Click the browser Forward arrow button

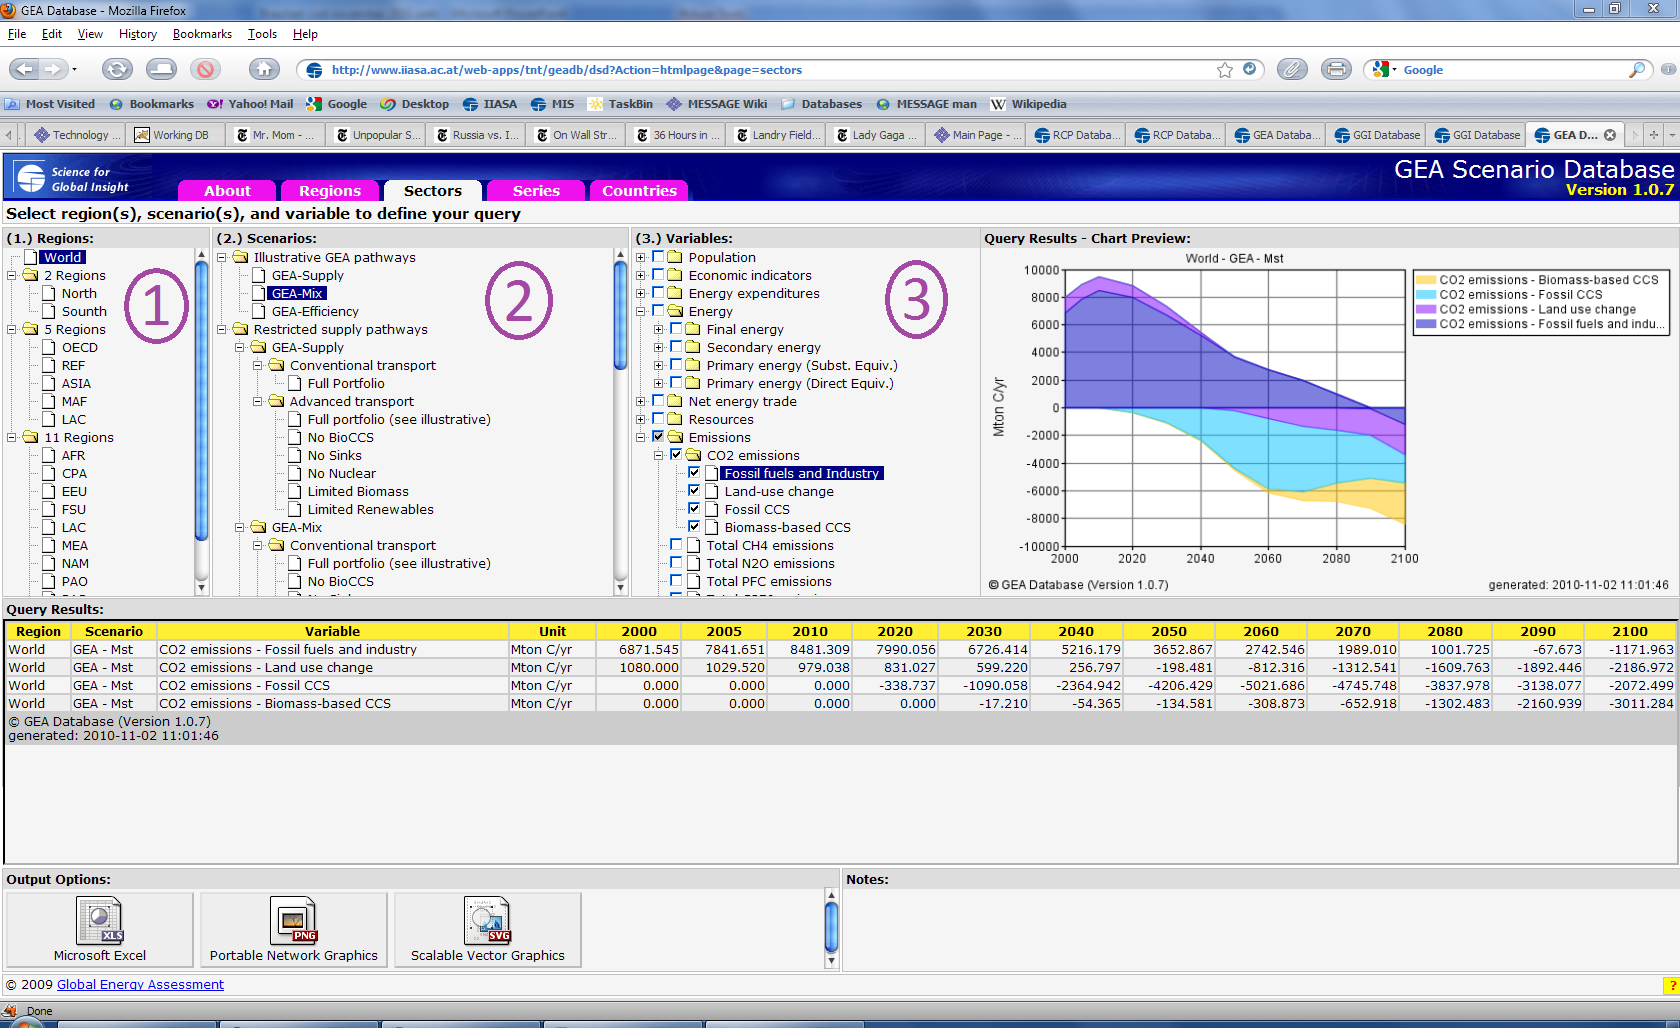pos(54,69)
